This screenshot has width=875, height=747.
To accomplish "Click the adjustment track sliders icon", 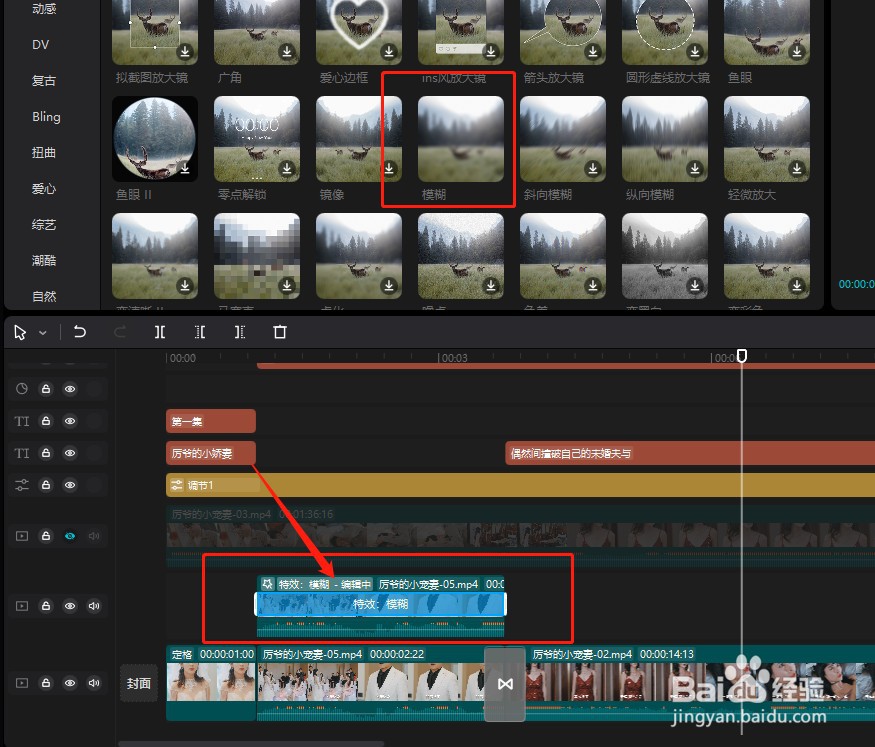I will click(22, 485).
